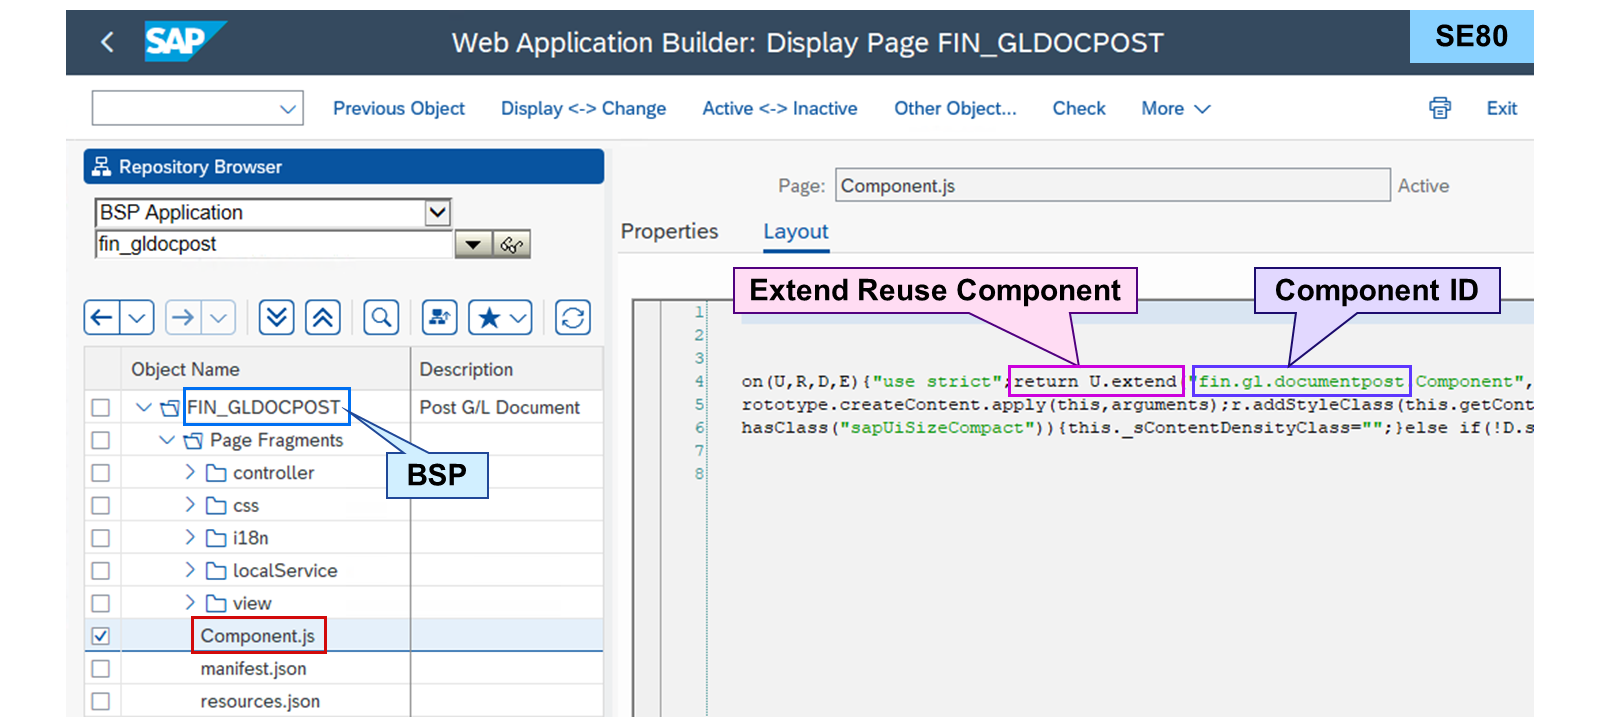Tick the checkbox for FIN_GLDOCPOST row

point(101,407)
